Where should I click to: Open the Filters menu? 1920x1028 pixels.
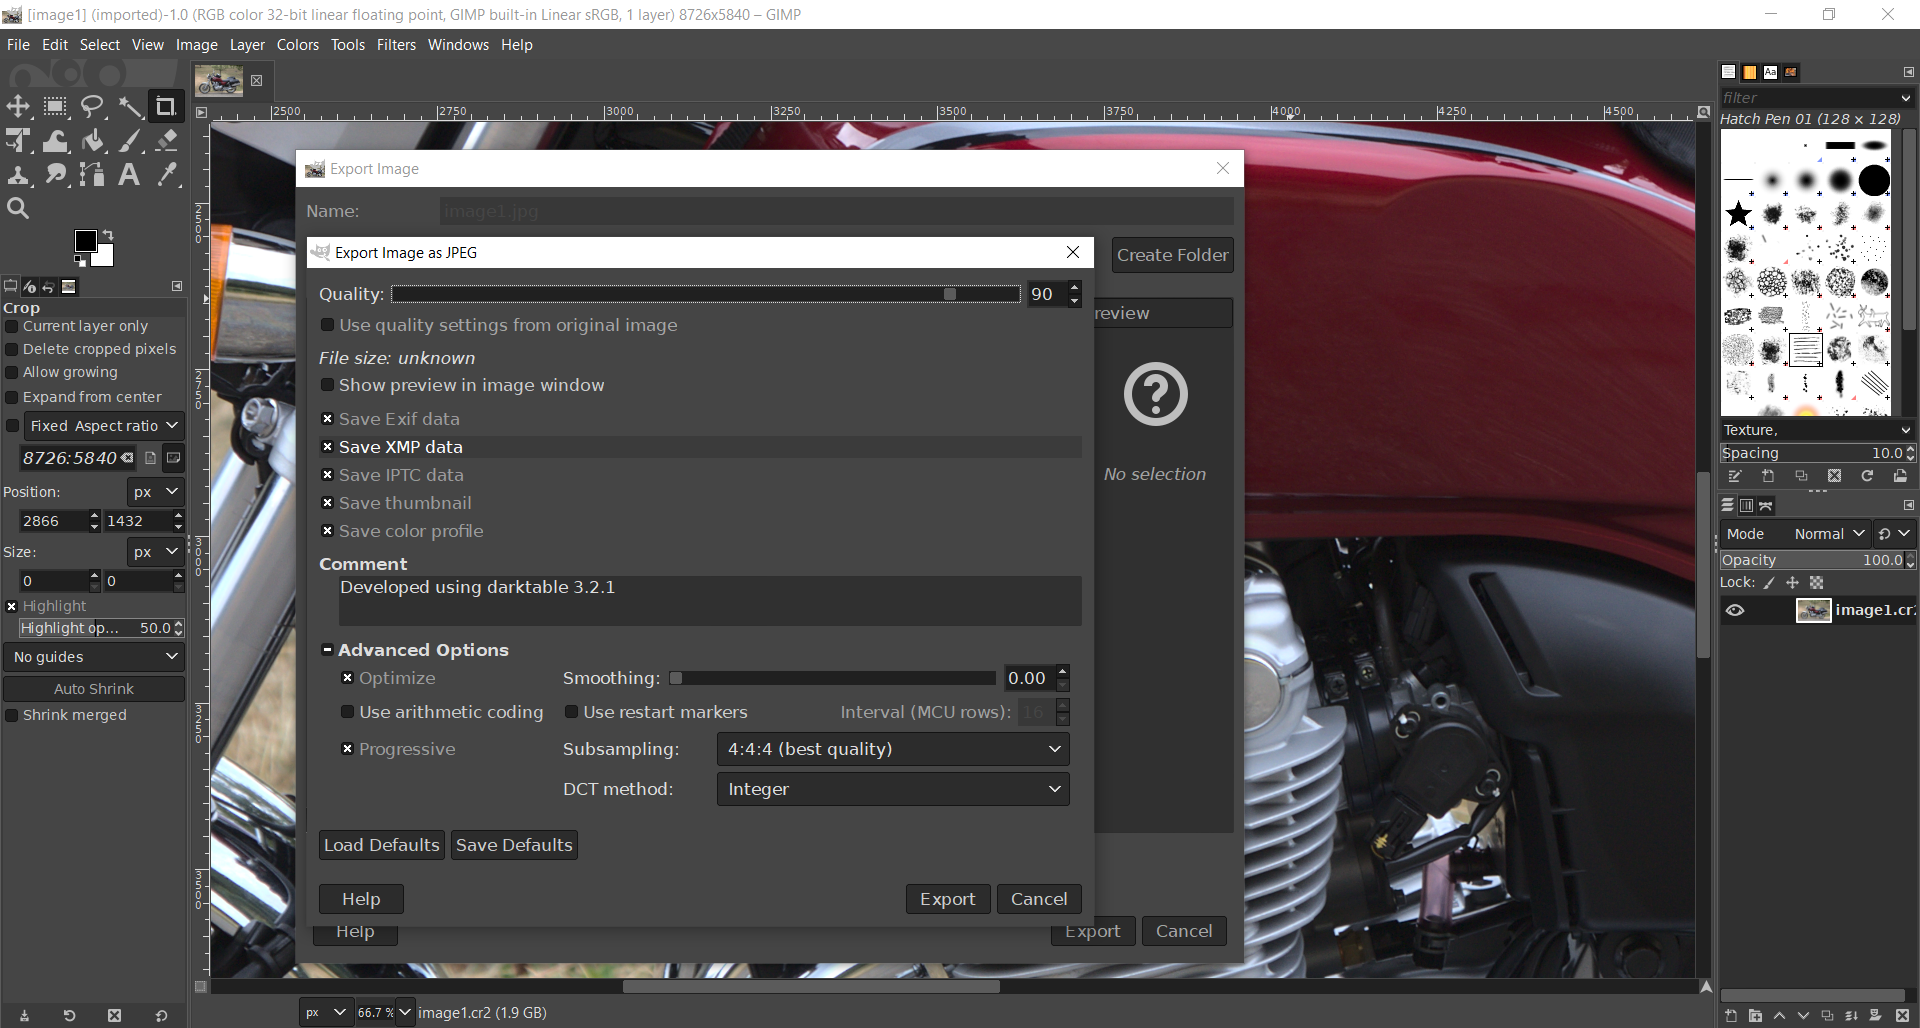(x=396, y=45)
